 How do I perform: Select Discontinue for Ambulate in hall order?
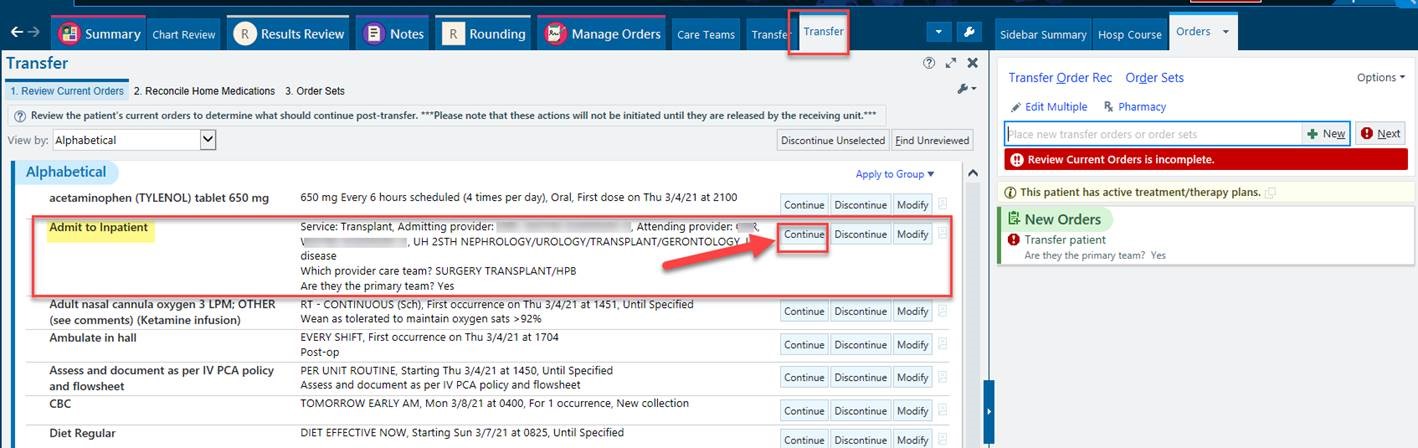pos(860,344)
